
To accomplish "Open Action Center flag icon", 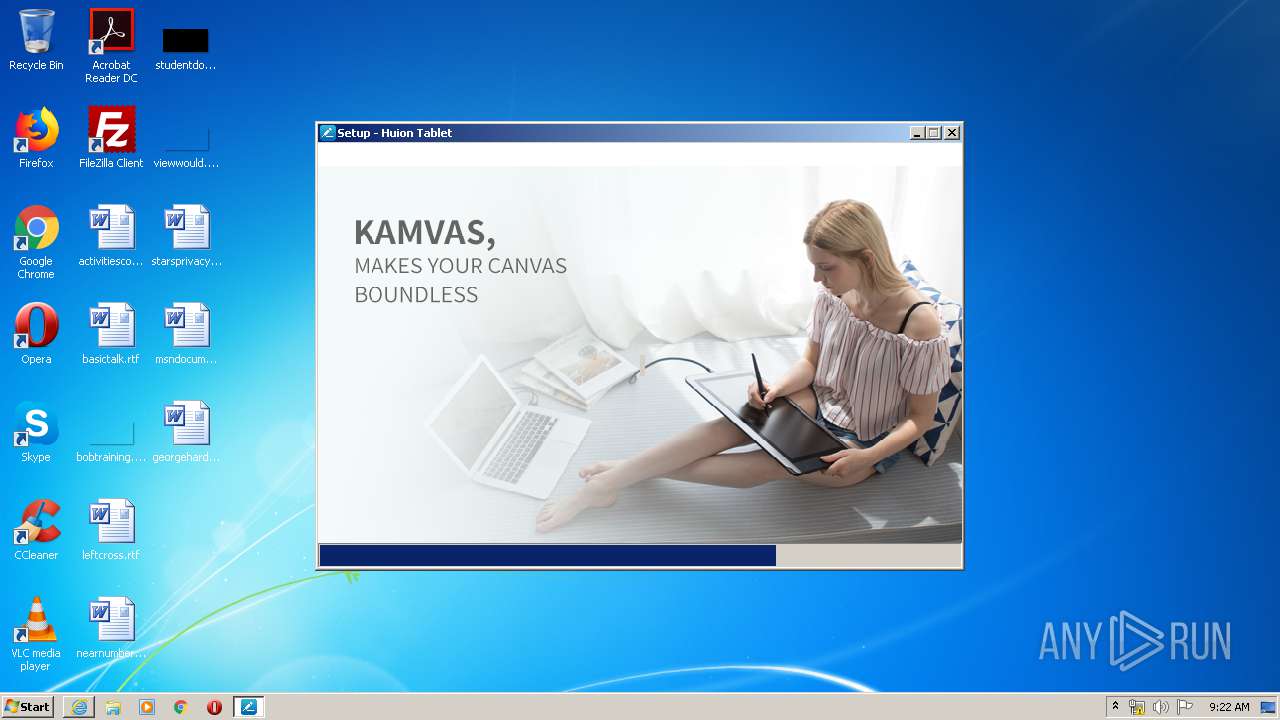I will [x=1185, y=707].
